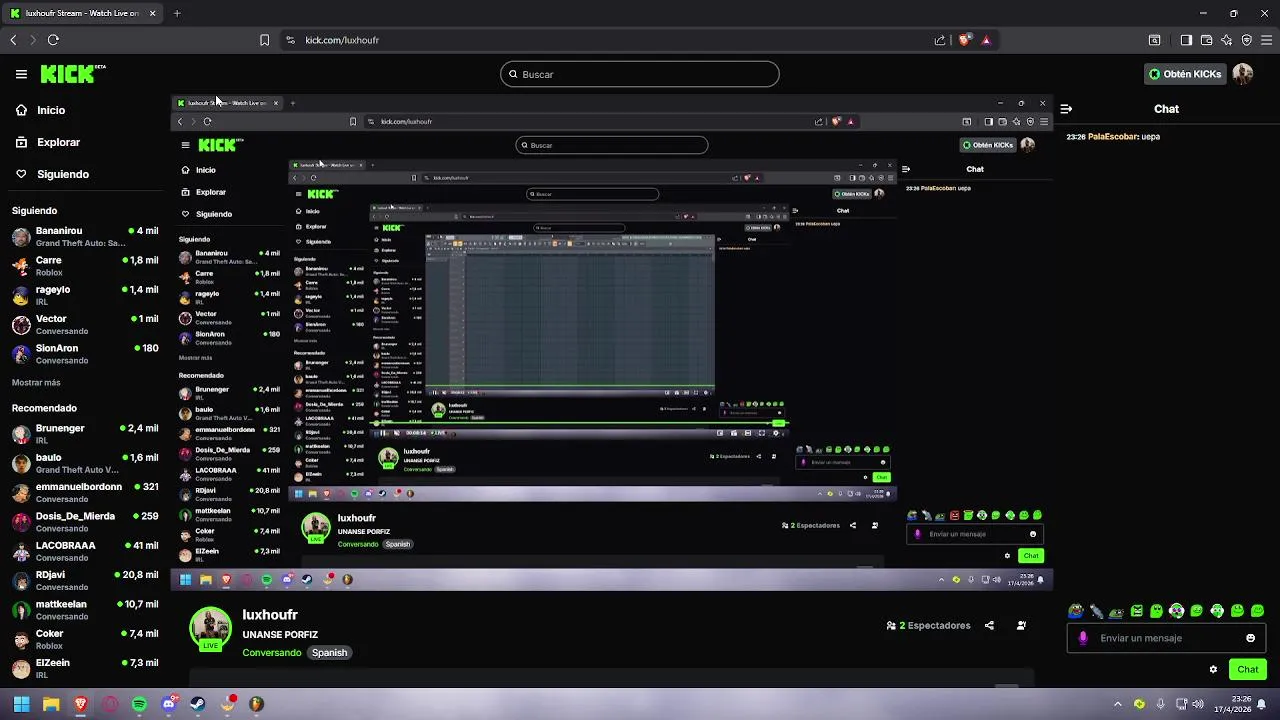Click the Brave Shields lion icon
Viewport: 1280px width, 720px height.
[964, 40]
